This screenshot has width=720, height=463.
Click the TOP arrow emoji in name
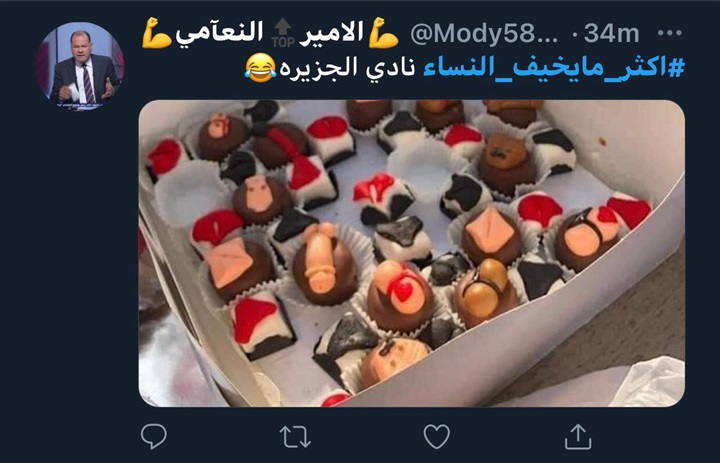point(282,33)
